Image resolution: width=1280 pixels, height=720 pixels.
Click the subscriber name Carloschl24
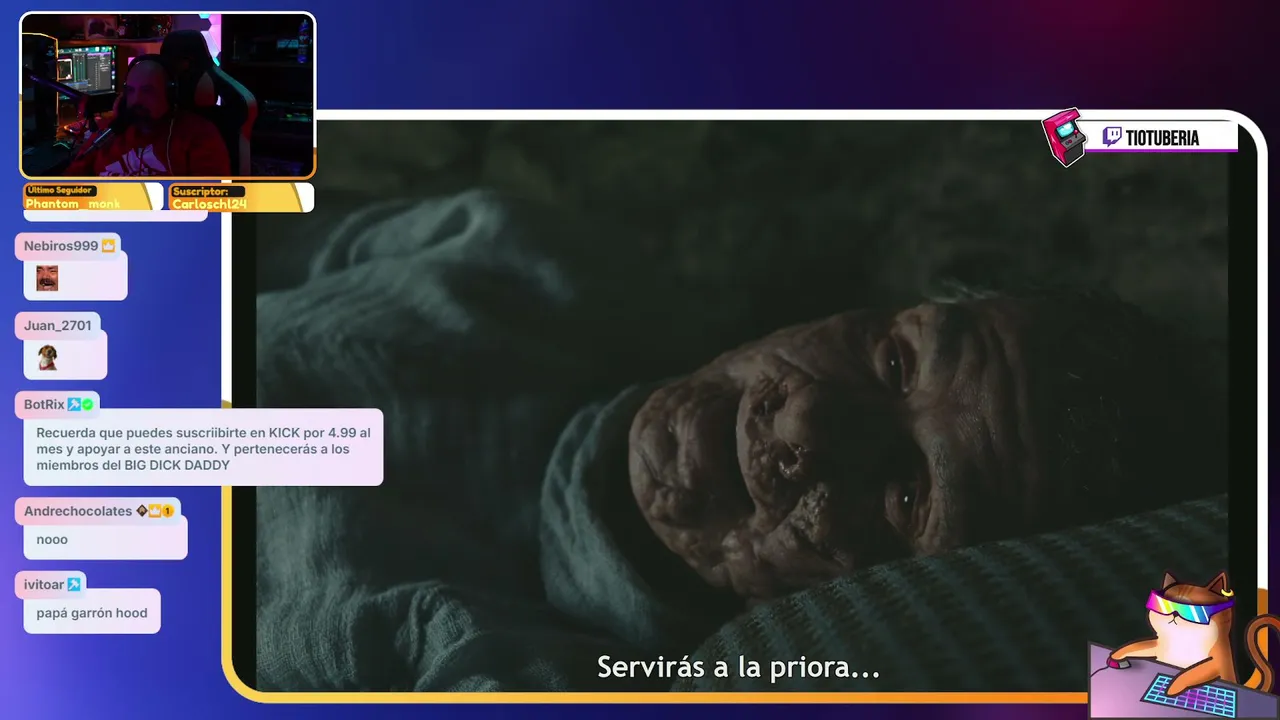[209, 204]
